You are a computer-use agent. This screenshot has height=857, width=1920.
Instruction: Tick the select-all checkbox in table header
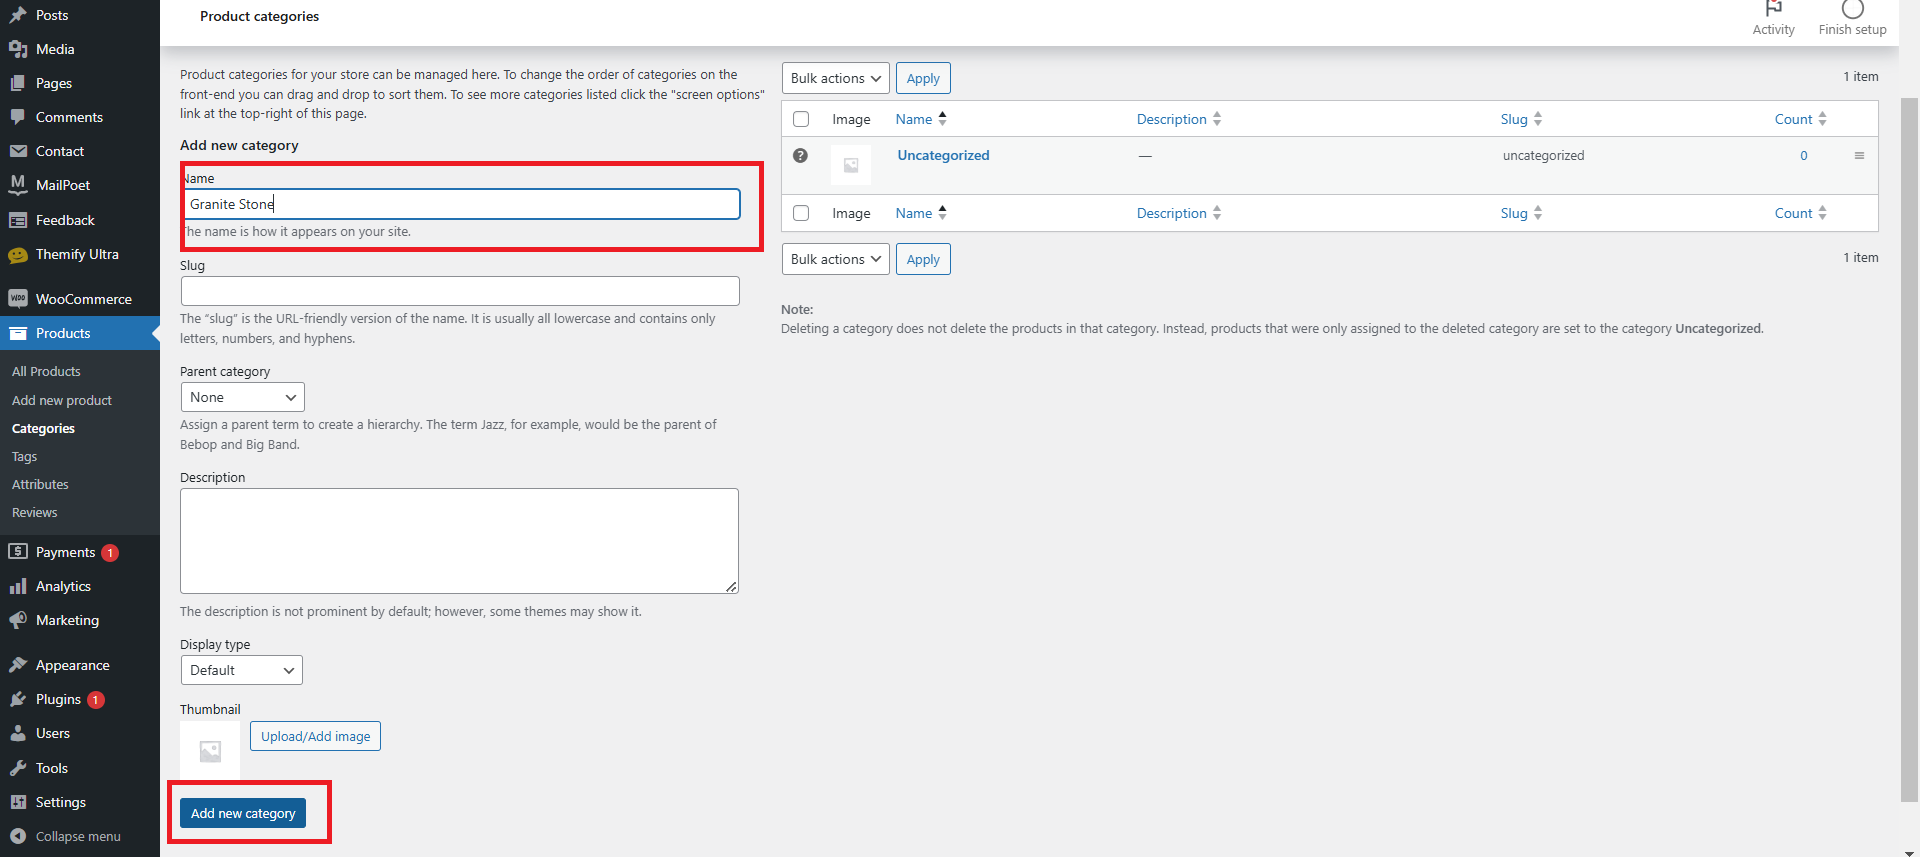pyautogui.click(x=801, y=119)
